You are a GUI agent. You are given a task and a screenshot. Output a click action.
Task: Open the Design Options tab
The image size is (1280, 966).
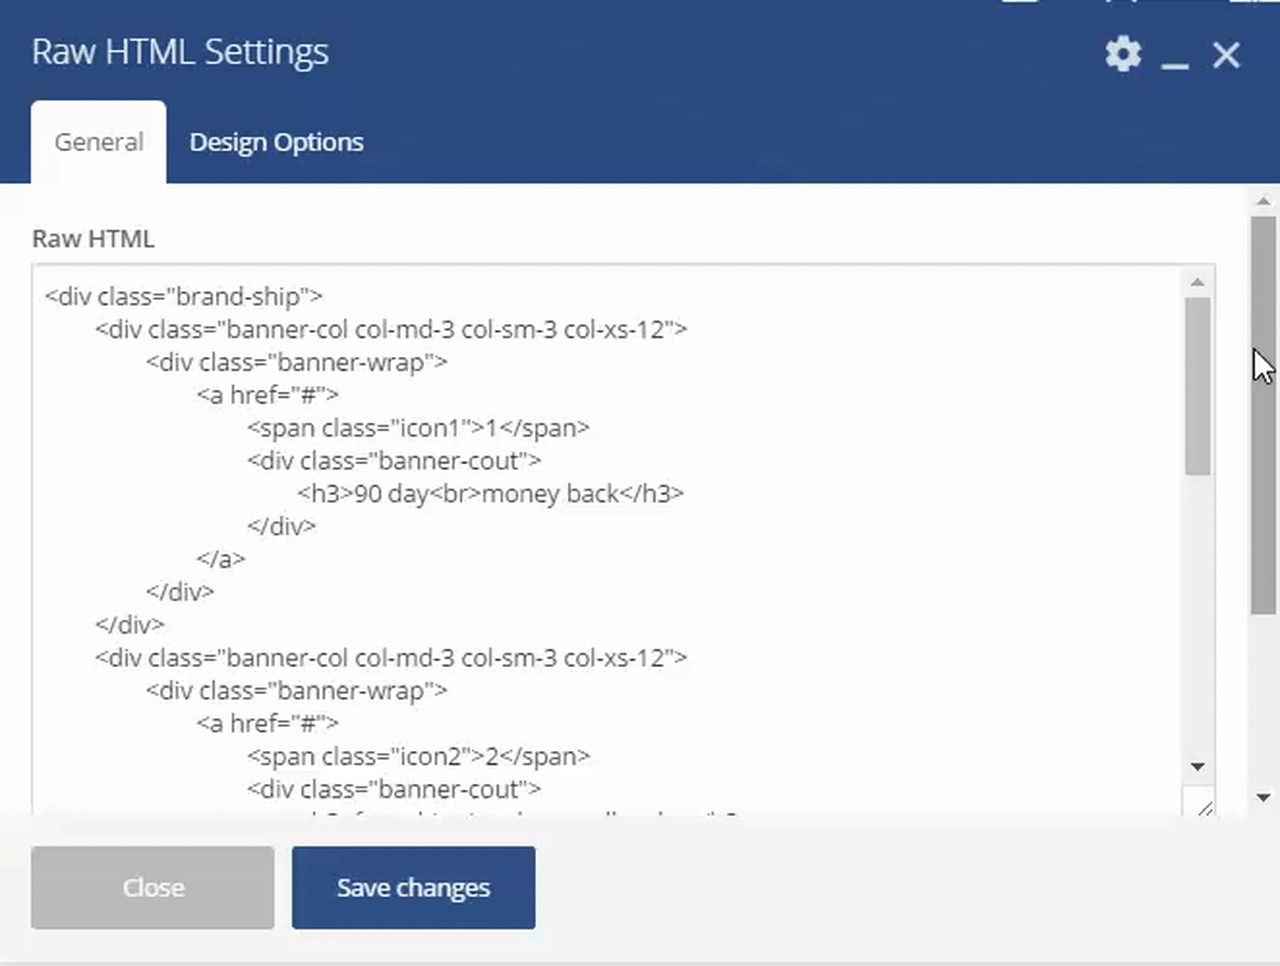tap(276, 142)
